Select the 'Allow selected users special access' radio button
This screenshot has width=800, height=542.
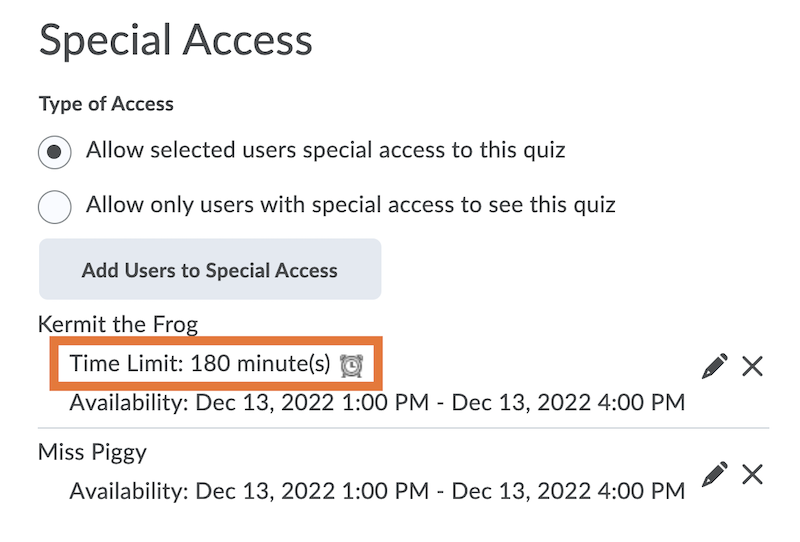55,152
